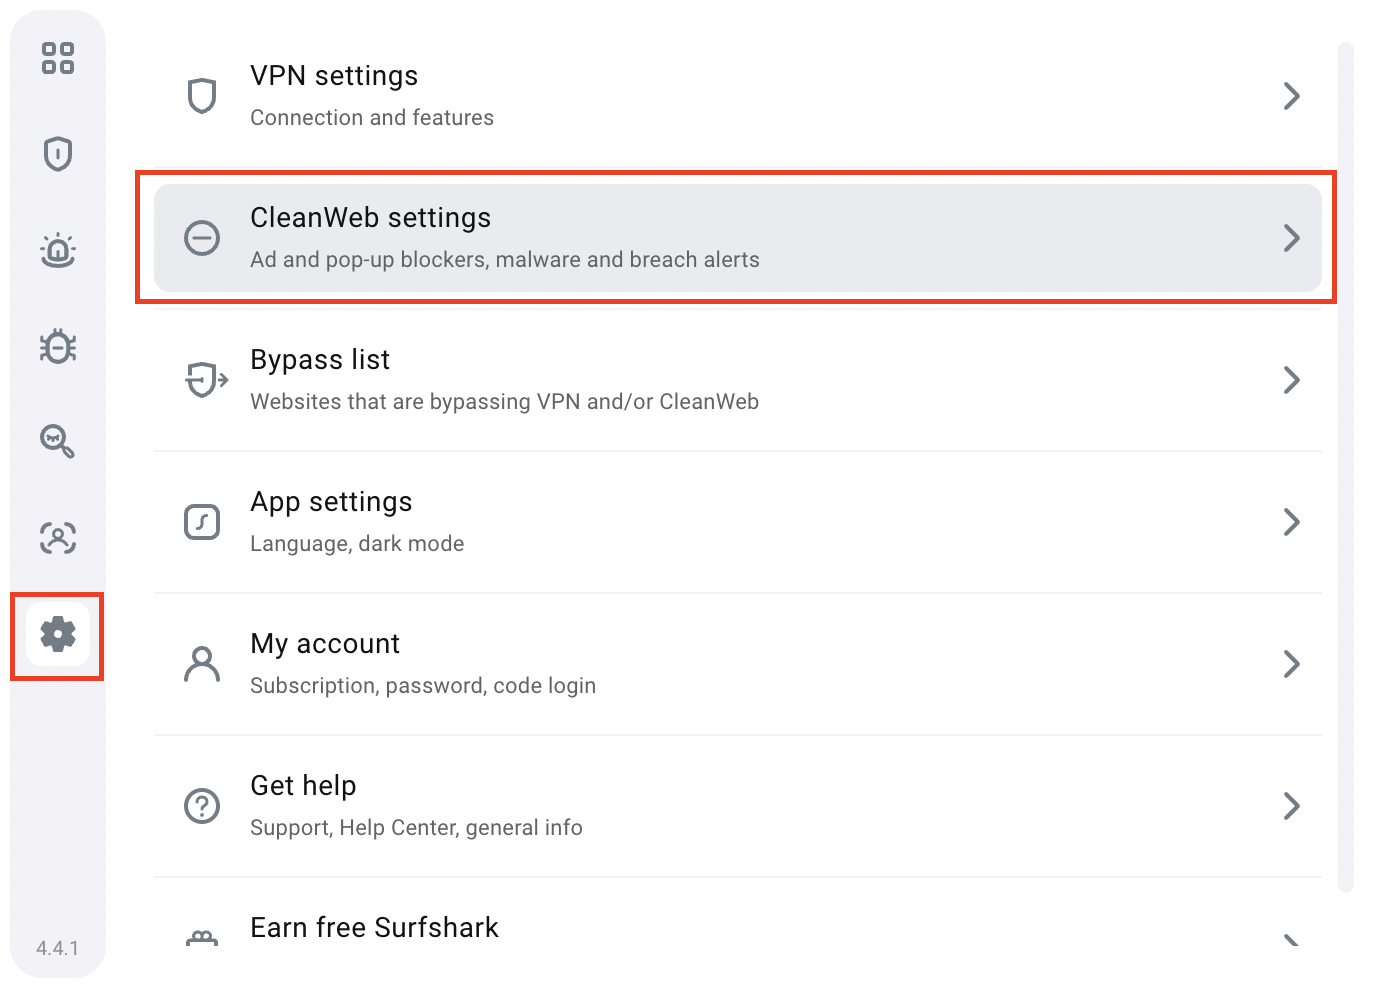The width and height of the screenshot is (1396, 990).
Task: Expand VPN settings via its chevron
Action: click(x=1291, y=96)
